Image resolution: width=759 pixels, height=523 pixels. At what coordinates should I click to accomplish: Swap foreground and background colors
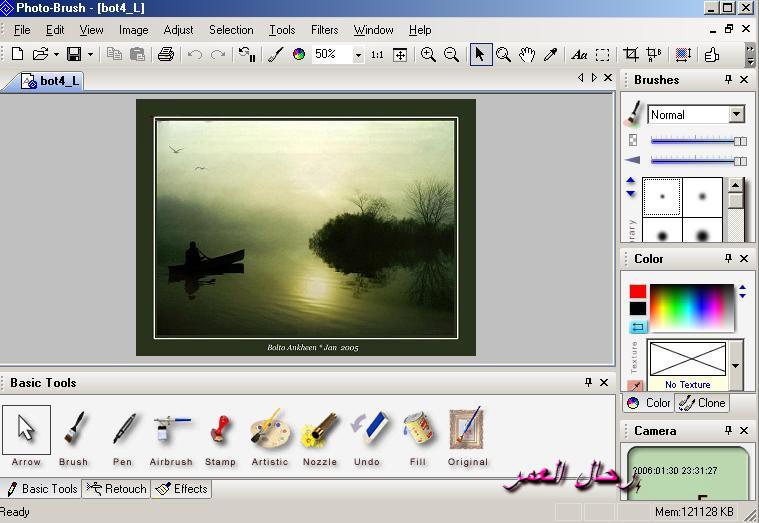[x=638, y=327]
